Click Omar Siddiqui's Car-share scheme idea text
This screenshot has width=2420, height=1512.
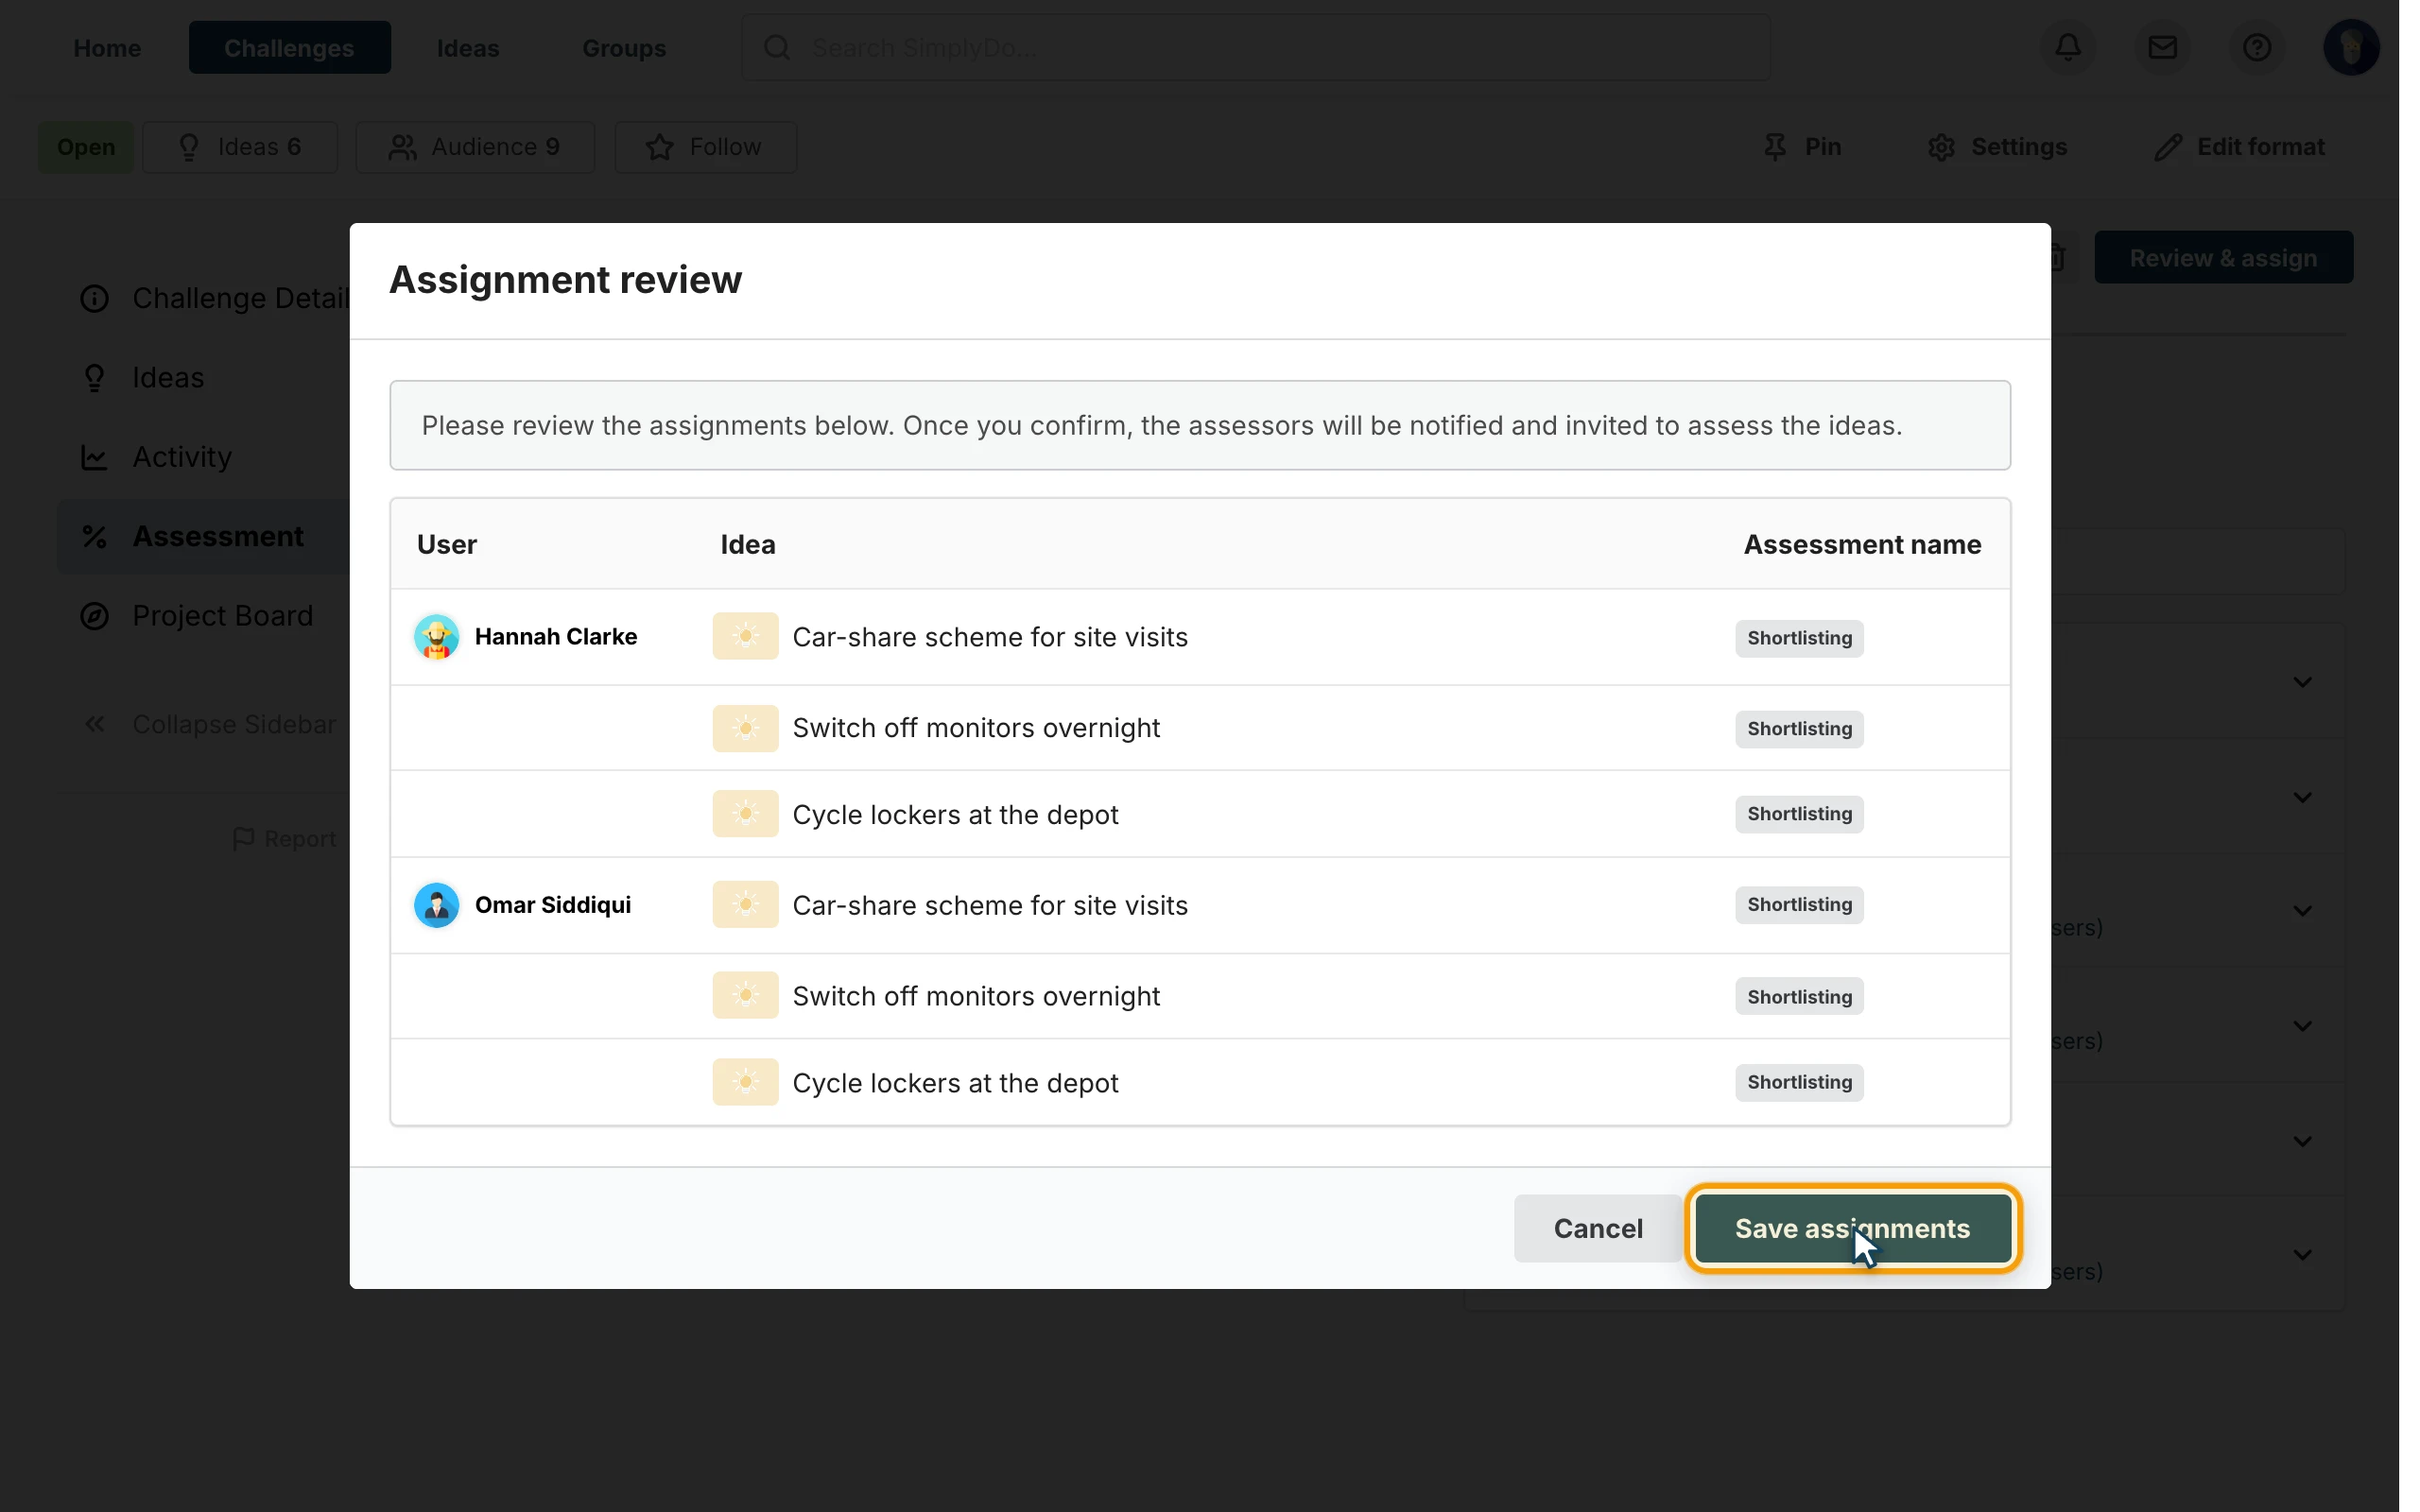(990, 905)
